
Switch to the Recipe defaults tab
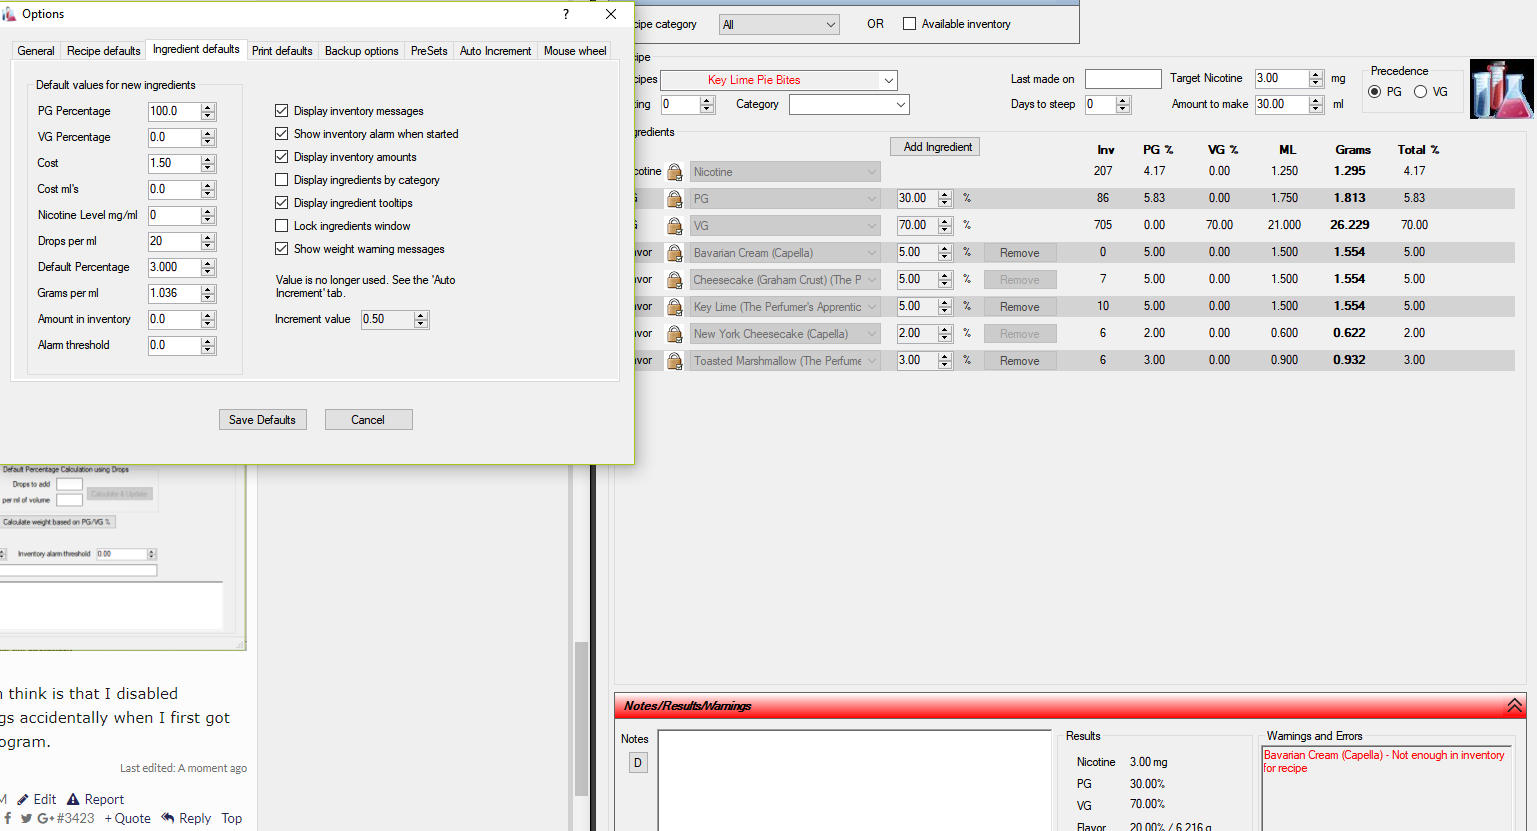pyautogui.click(x=103, y=51)
